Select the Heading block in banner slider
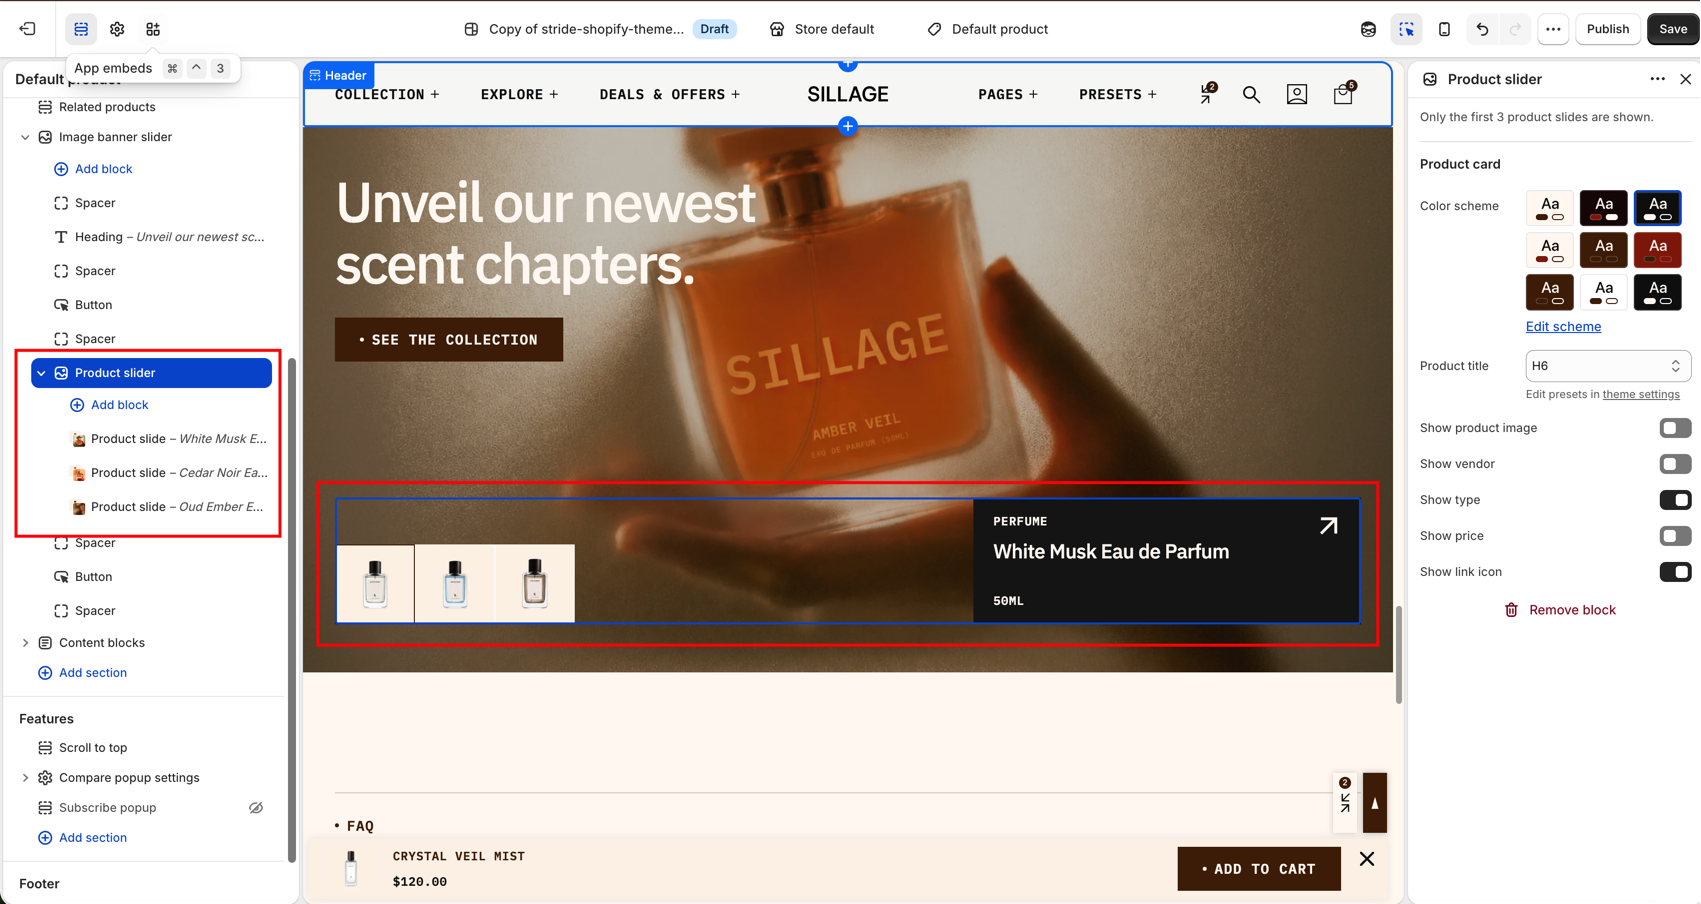Viewport: 1701px width, 904px height. coord(160,237)
